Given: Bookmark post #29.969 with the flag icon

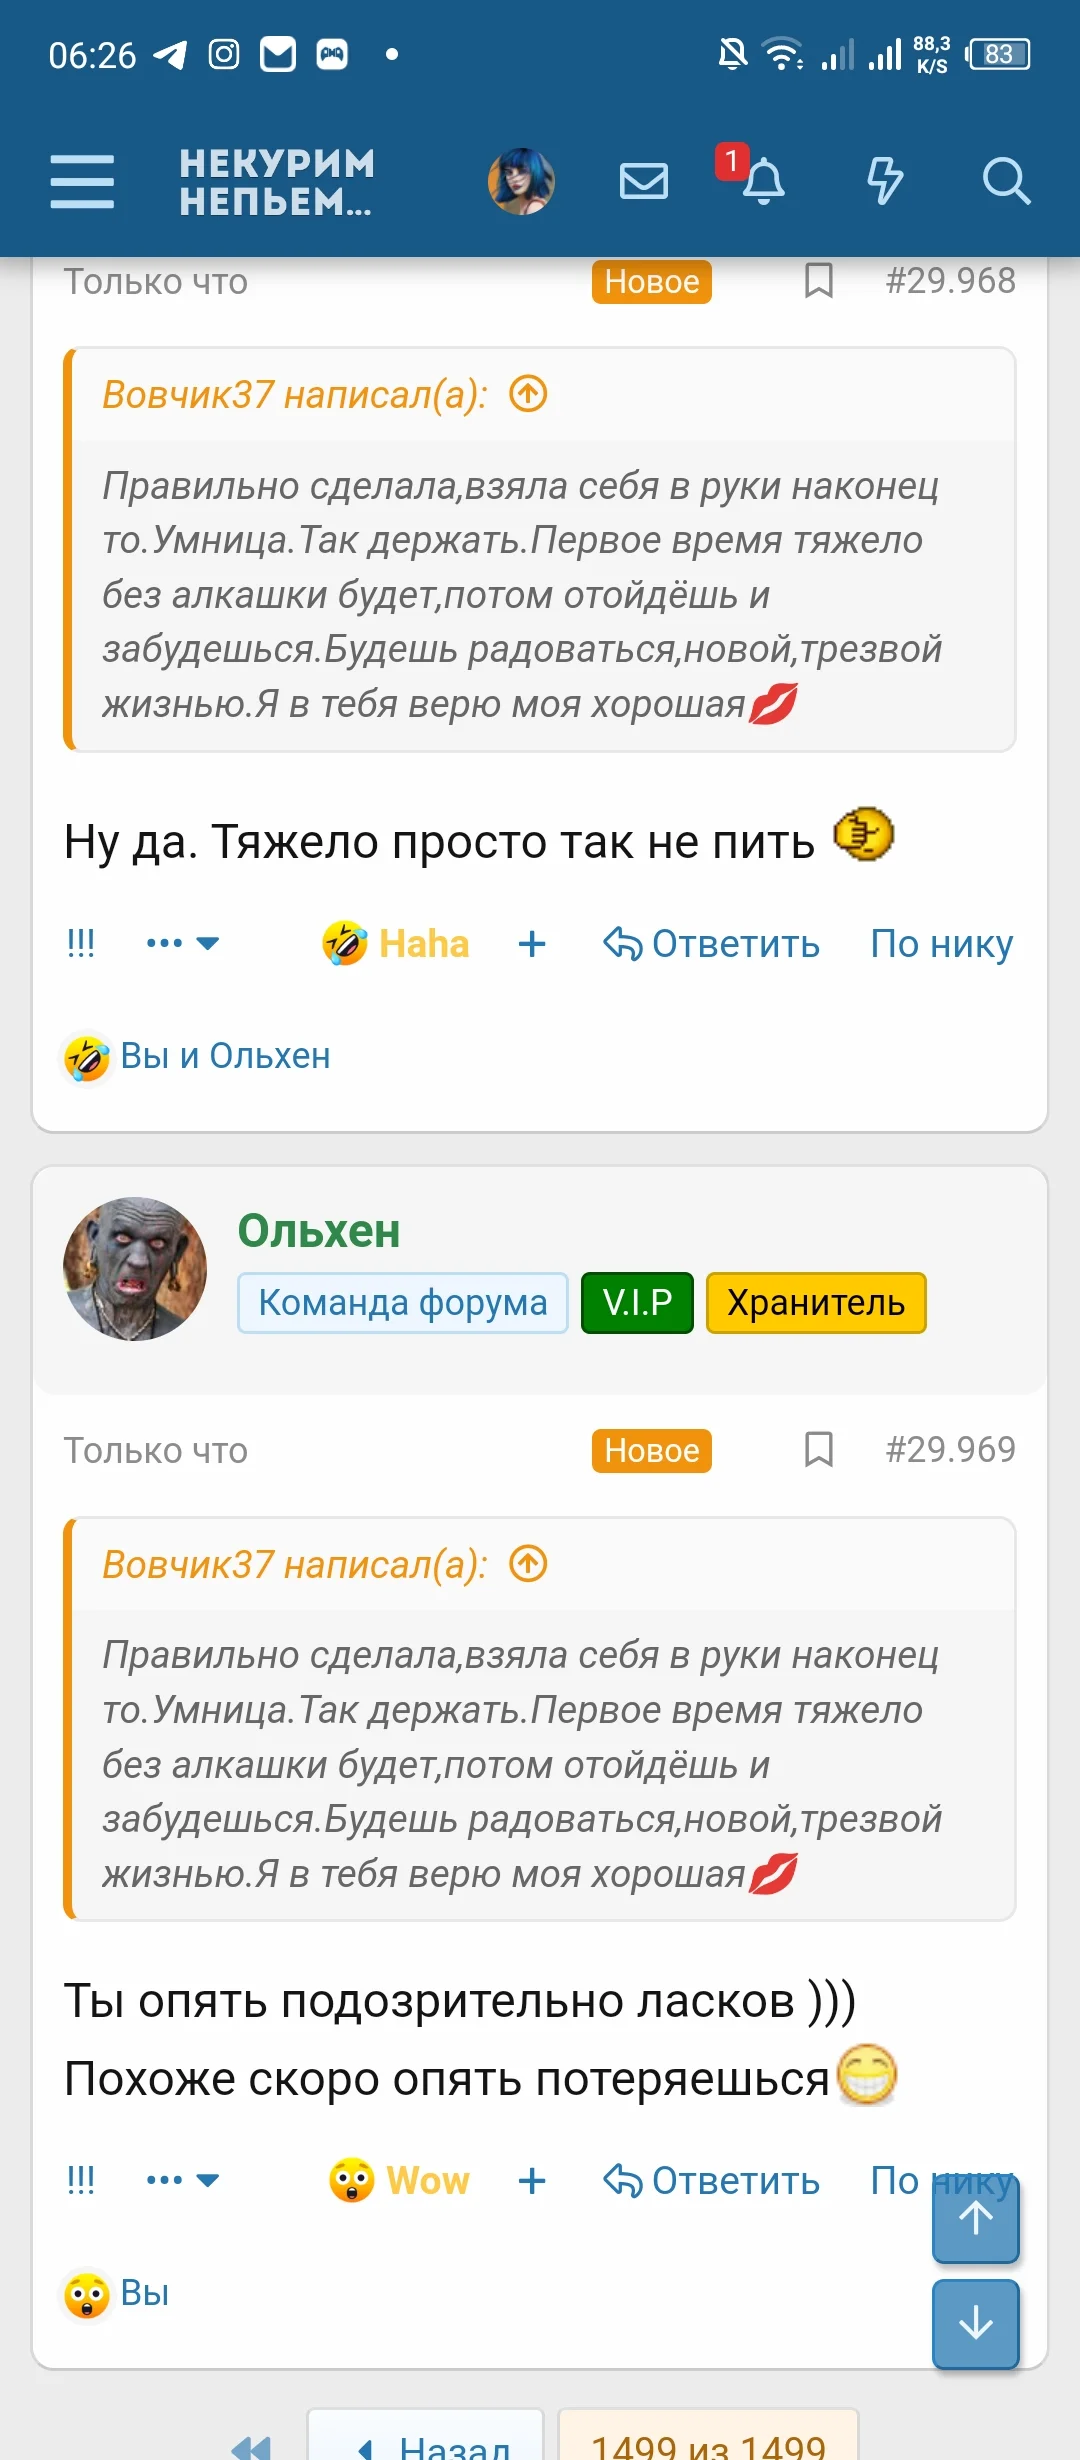Looking at the screenshot, I should [819, 1450].
